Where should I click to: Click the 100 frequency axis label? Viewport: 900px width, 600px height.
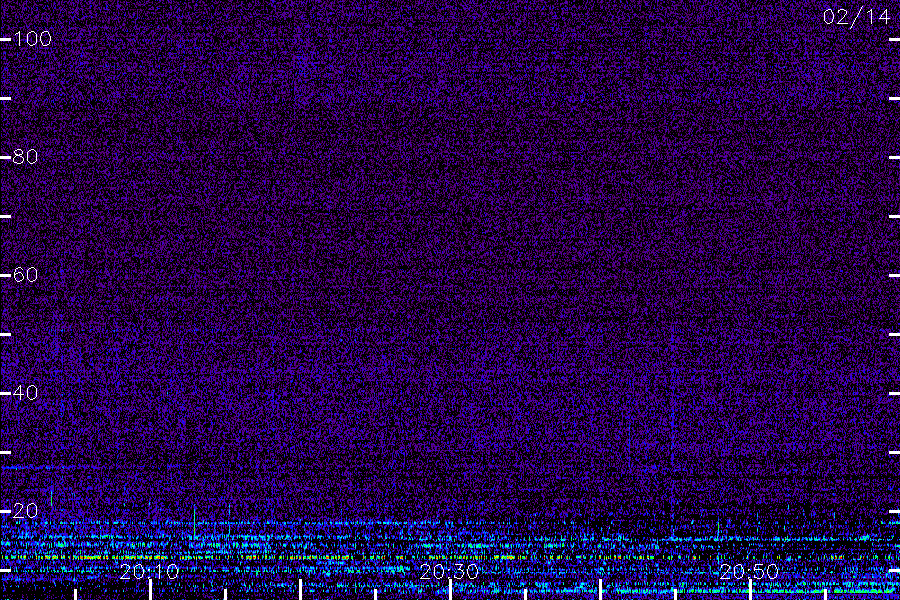pyautogui.click(x=32, y=39)
